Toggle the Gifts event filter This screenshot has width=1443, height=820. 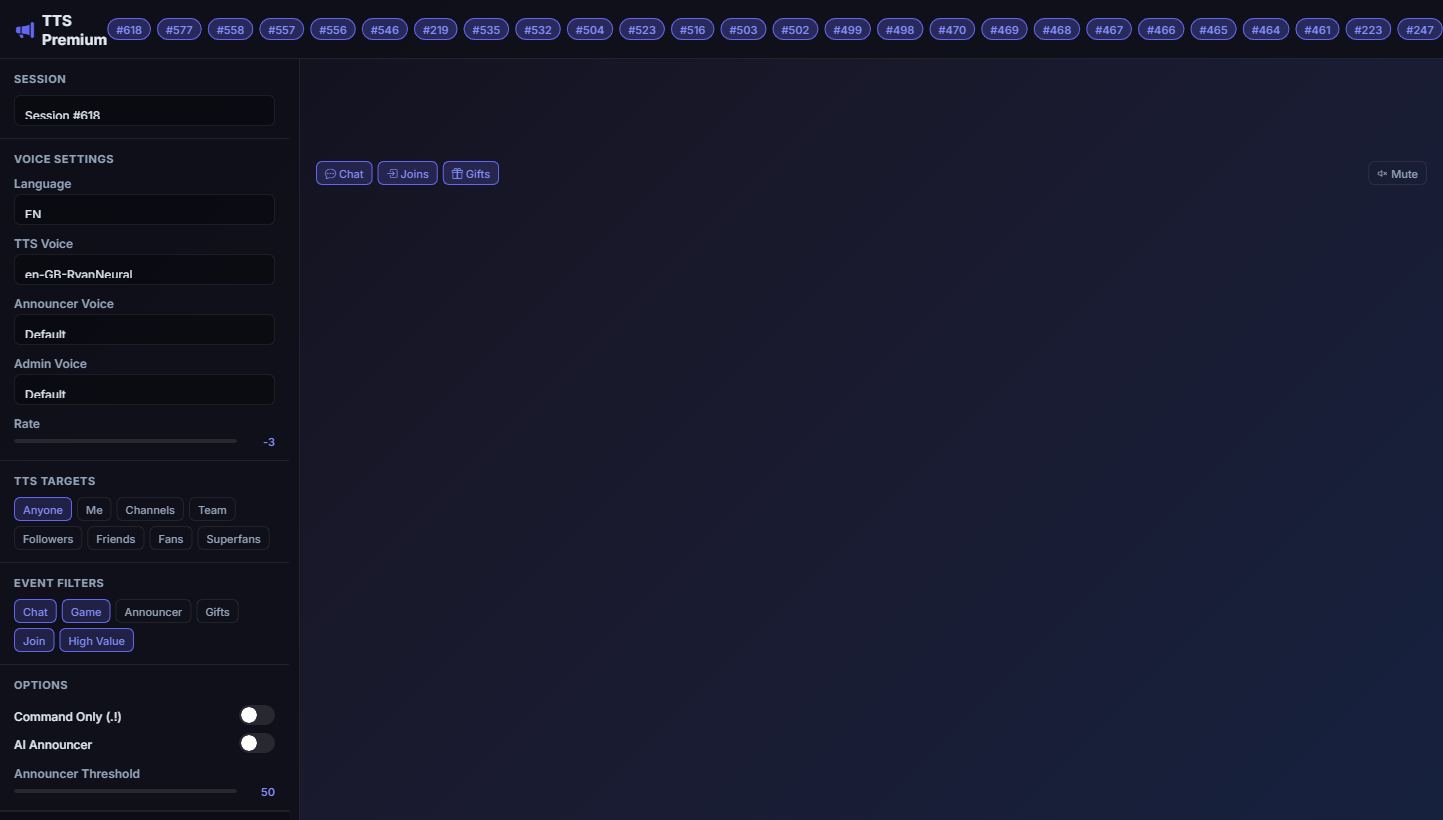[217, 611]
